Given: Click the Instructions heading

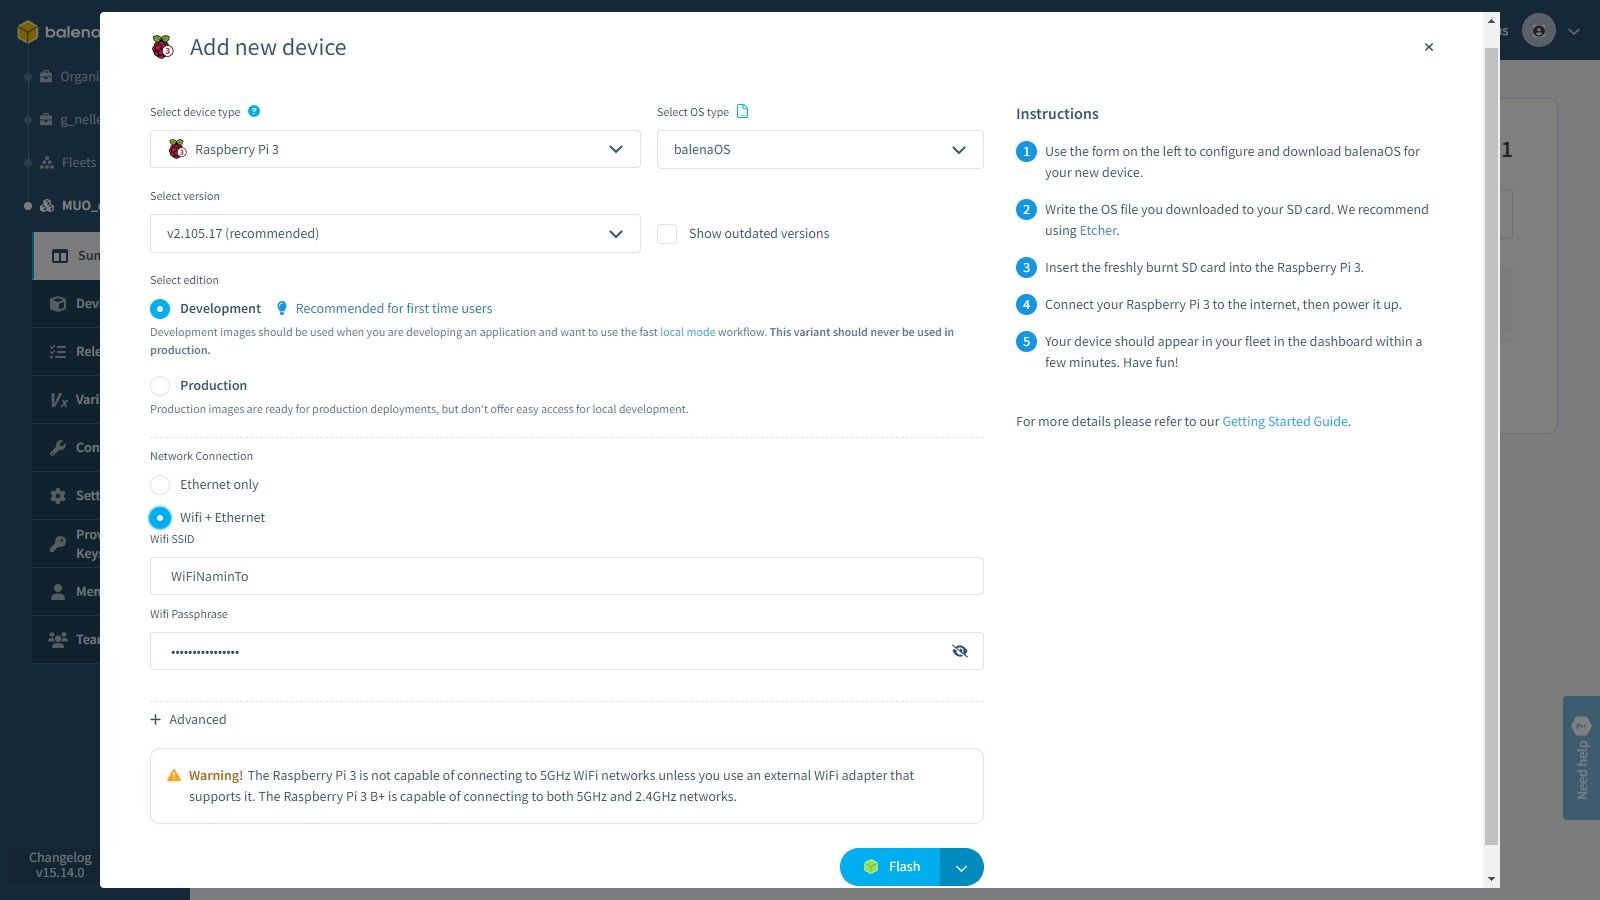Looking at the screenshot, I should pos(1057,114).
